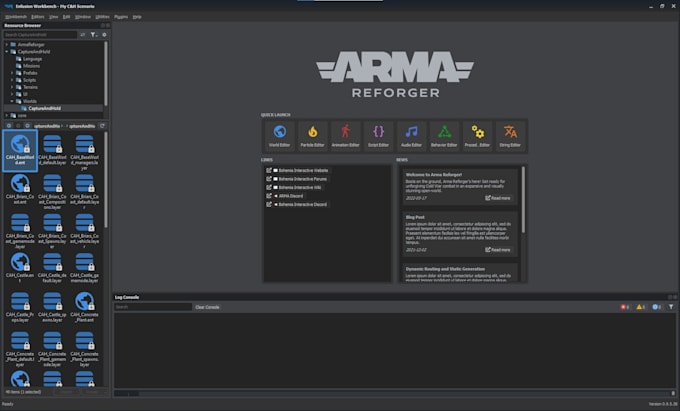Select CAH_Briars_Coast_Spawns.layer file

point(52,231)
